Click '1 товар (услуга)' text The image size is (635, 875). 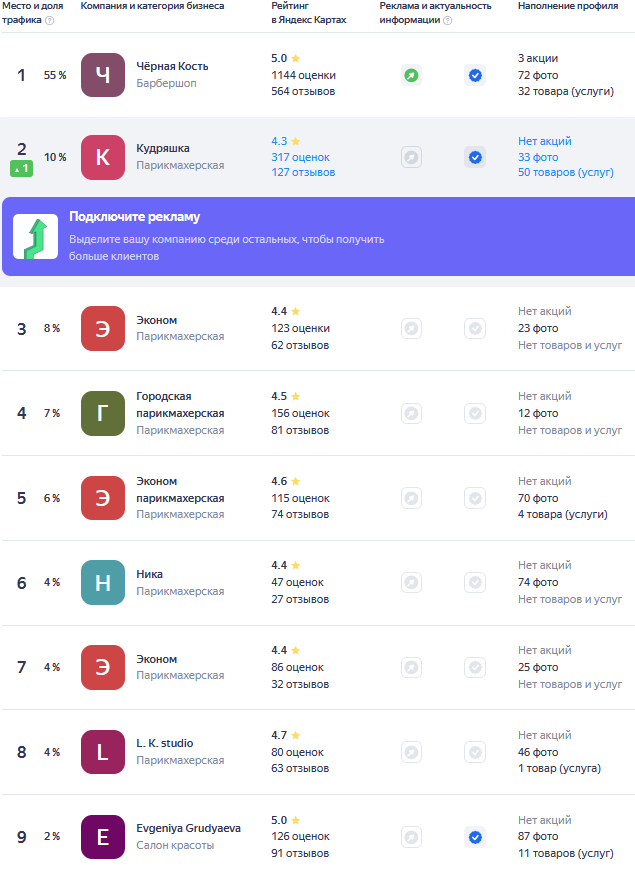tap(559, 768)
